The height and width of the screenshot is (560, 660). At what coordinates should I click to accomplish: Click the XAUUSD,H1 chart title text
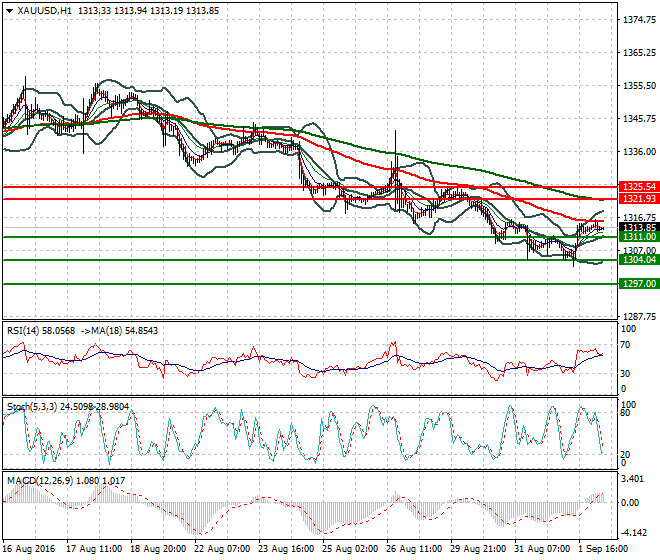coord(45,11)
